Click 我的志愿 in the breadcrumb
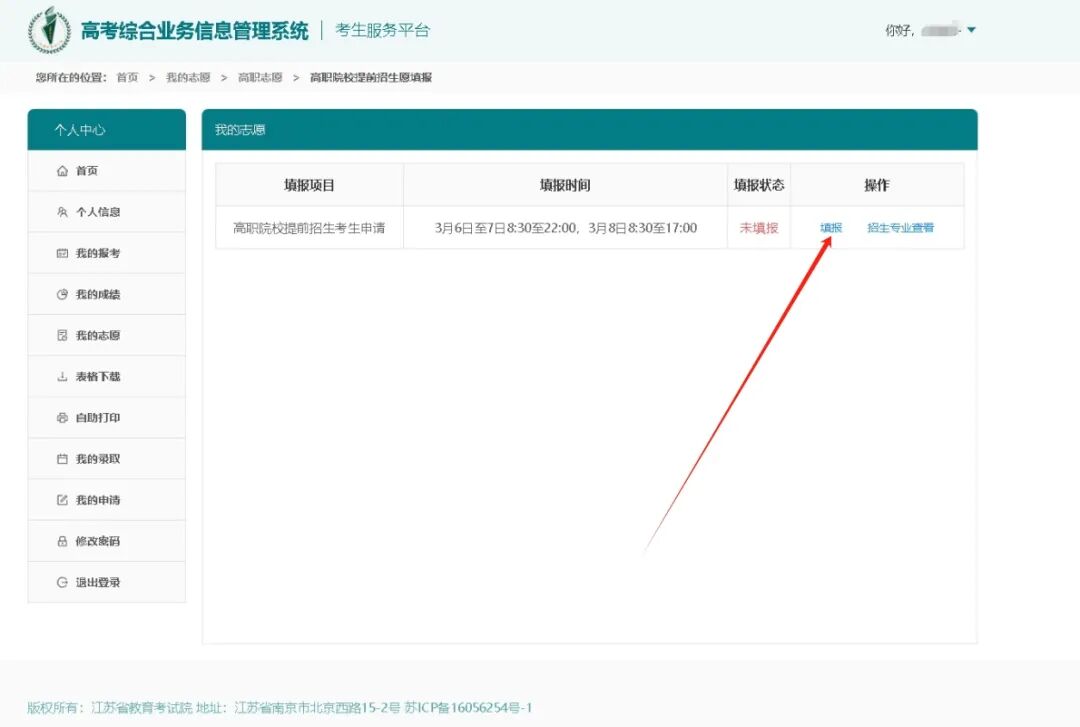Screen dimensions: 1080x727 [x=188, y=78]
